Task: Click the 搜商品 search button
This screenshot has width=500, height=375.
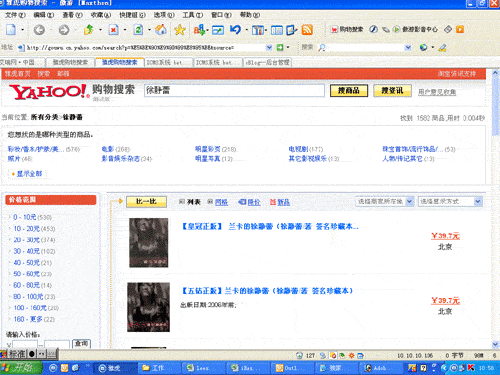Action: pyautogui.click(x=349, y=90)
